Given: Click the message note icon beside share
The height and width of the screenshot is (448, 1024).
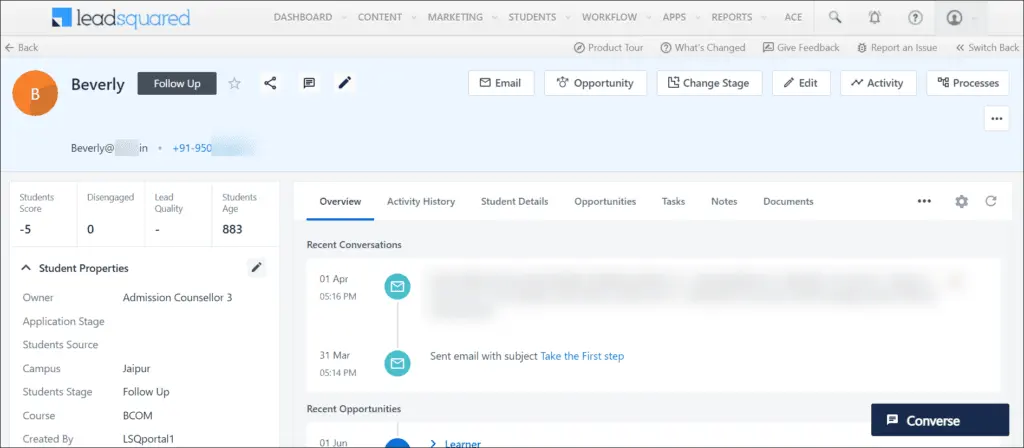Looking at the screenshot, I should pyautogui.click(x=309, y=83).
